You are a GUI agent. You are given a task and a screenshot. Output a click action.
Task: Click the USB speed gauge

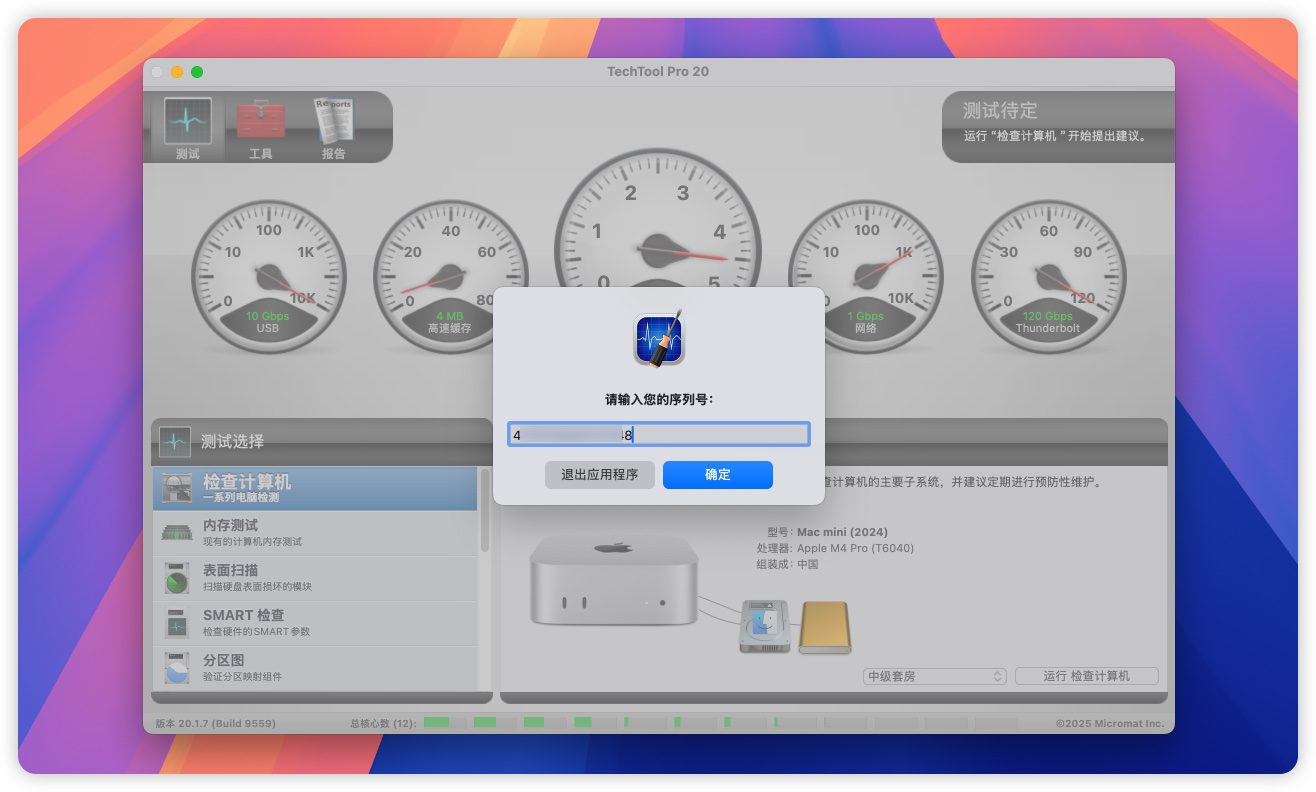coord(268,275)
